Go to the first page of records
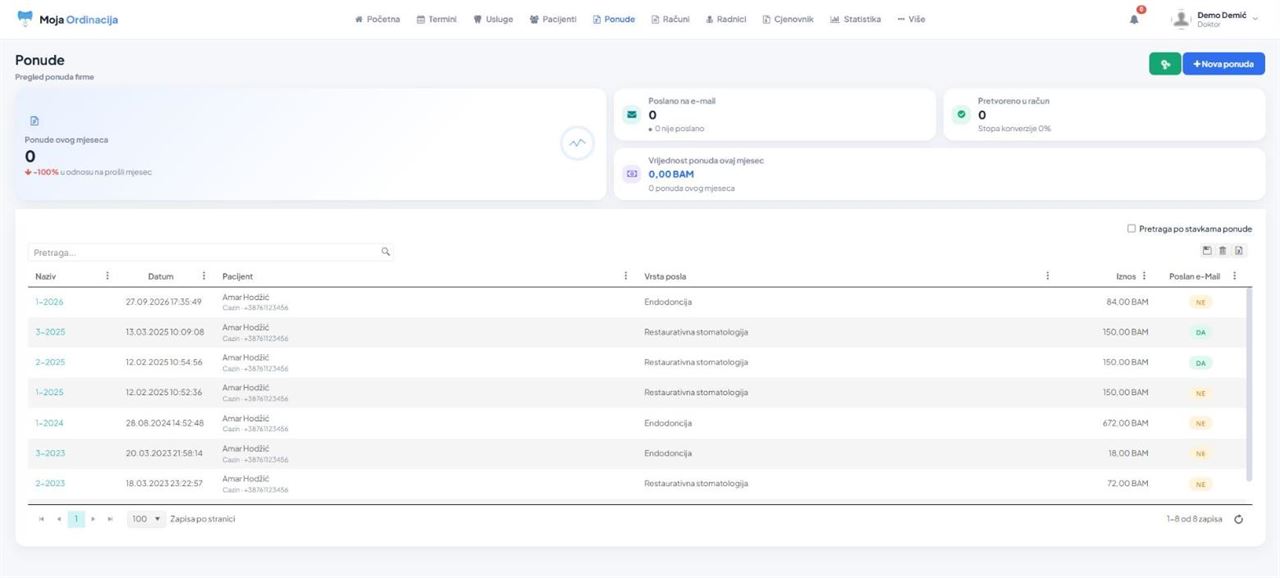The image size is (1280, 578). pyautogui.click(x=41, y=519)
